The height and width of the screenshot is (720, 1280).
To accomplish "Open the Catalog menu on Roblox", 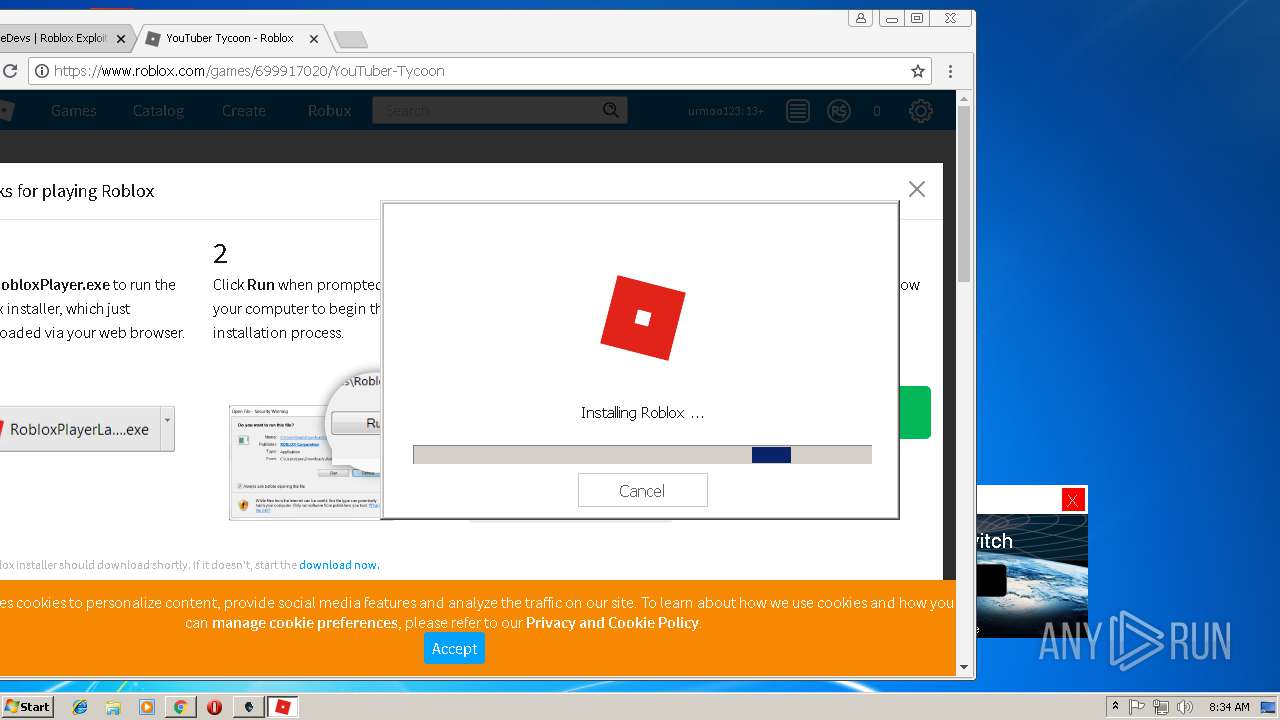I will (x=158, y=111).
